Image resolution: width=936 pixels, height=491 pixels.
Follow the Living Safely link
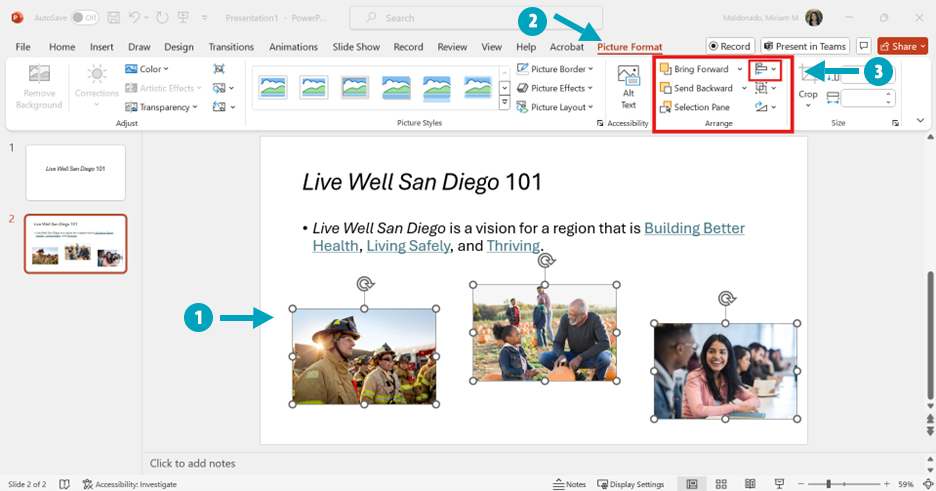coord(408,246)
